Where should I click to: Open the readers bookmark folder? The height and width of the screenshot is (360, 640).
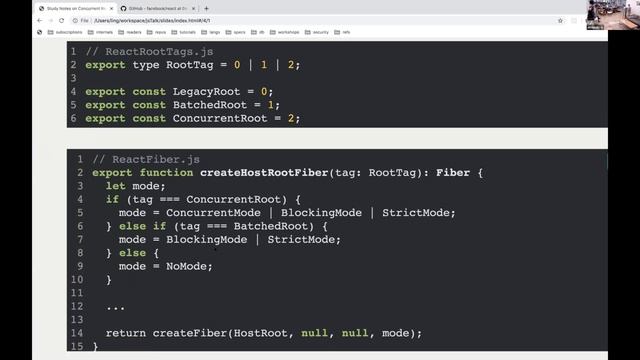[130, 32]
